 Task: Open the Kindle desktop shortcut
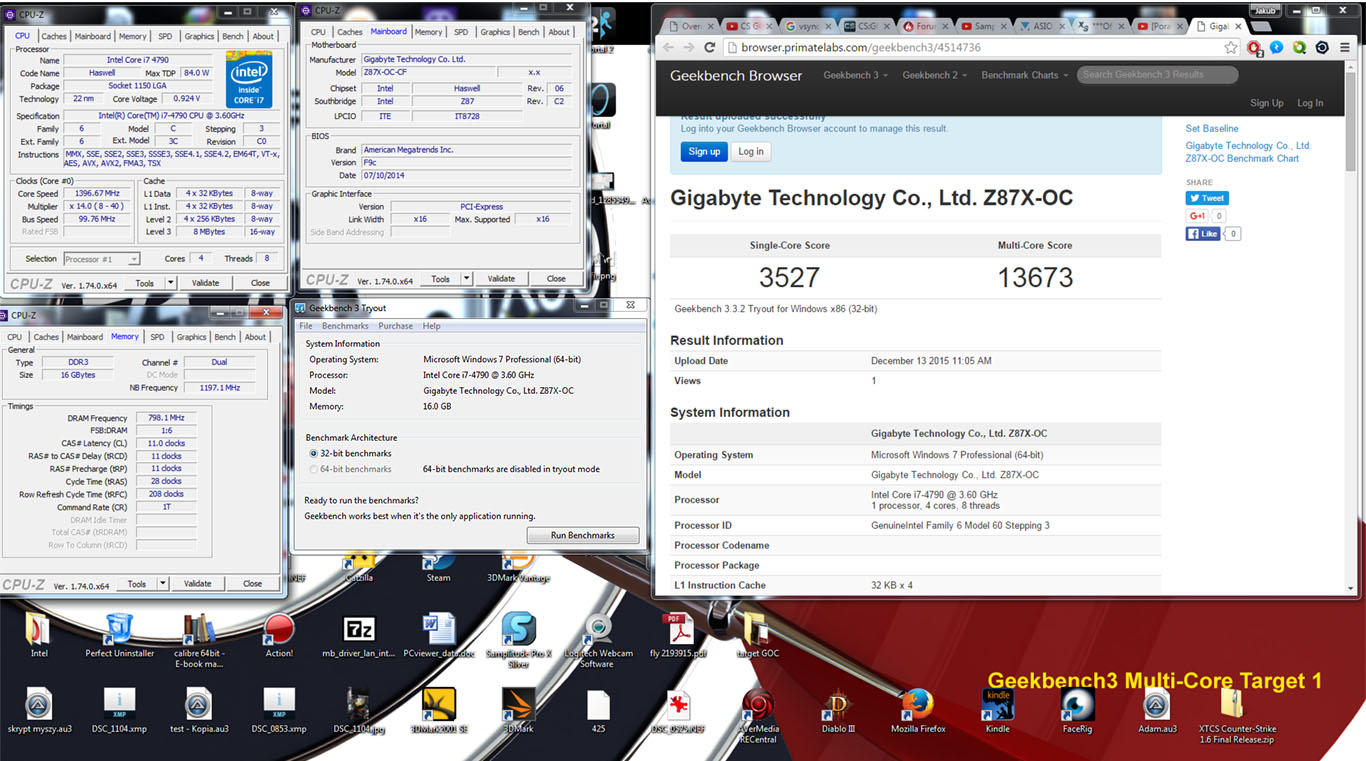coord(997,710)
